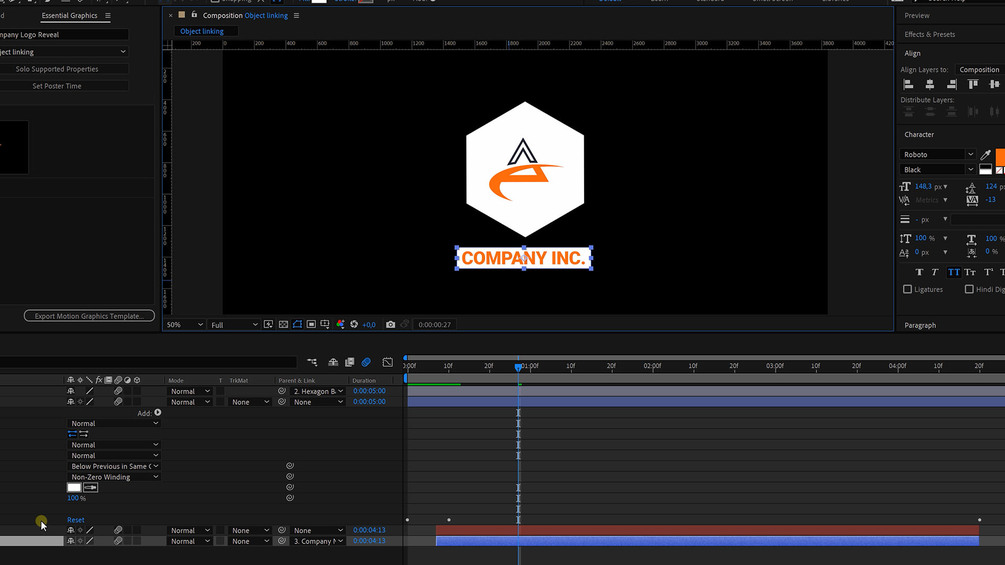This screenshot has width=1005, height=565.
Task: Toggle the composition panel lock icon
Action: [194, 15]
